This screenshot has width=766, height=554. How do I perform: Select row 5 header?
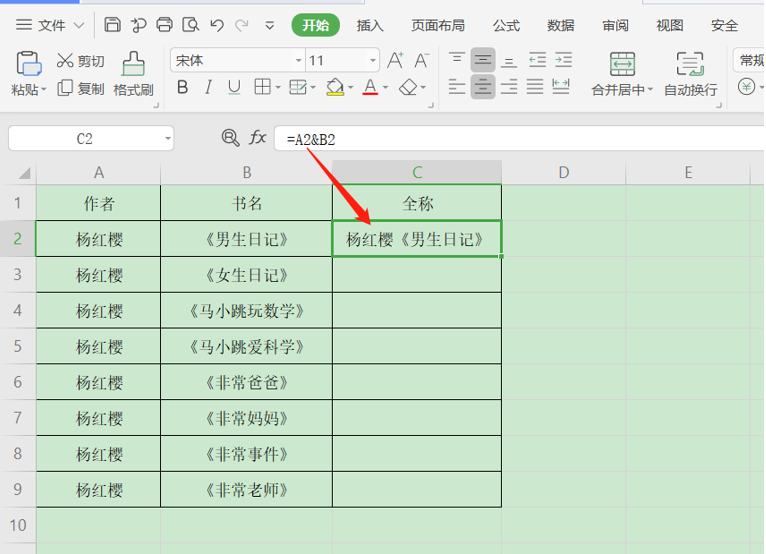[x=18, y=346]
